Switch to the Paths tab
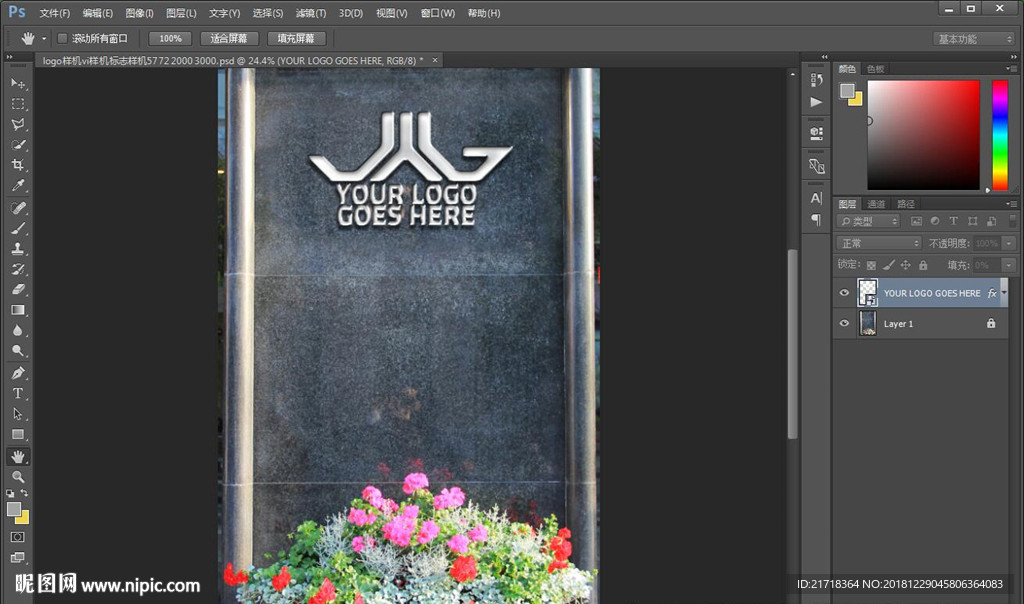This screenshot has width=1024, height=604. pos(905,204)
